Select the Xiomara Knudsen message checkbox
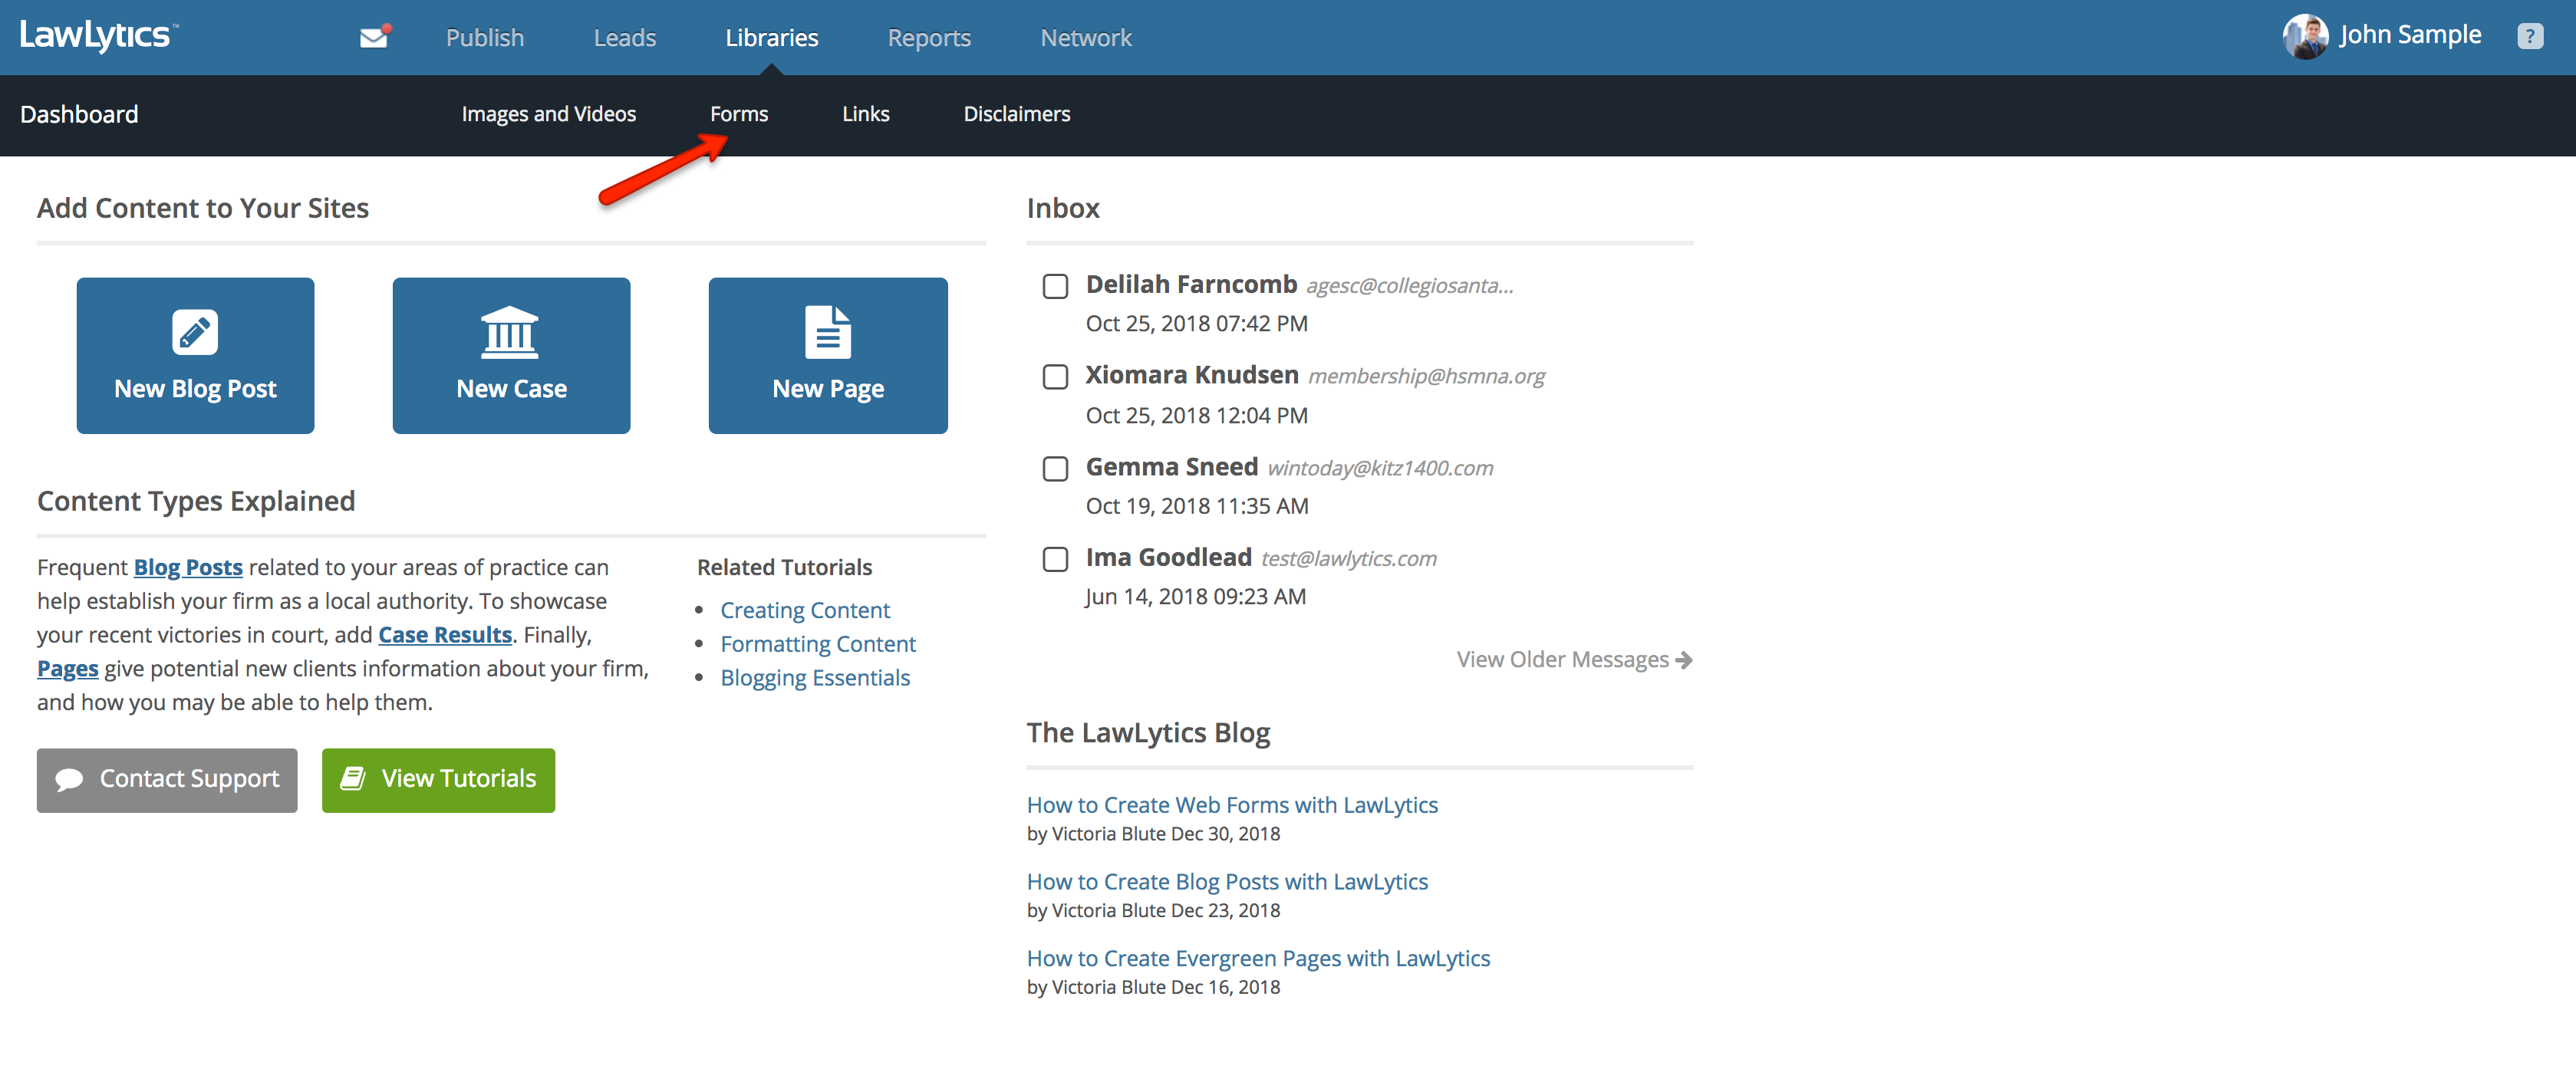The height and width of the screenshot is (1069, 2576). tap(1055, 377)
